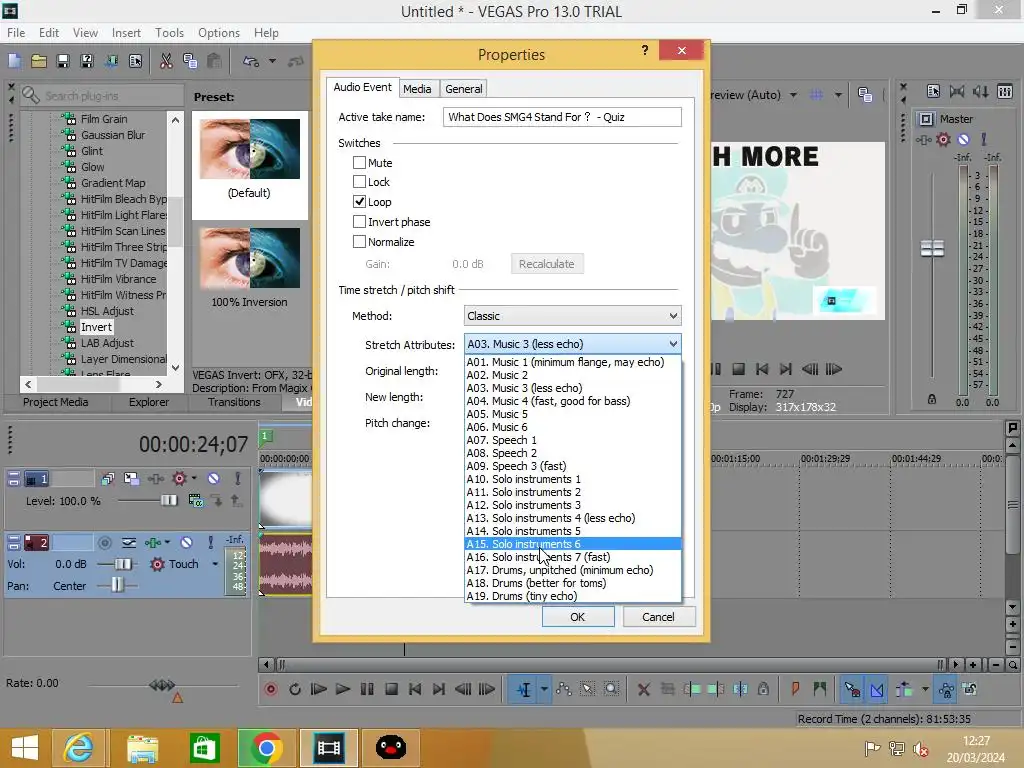Click the Cut scissors icon in the toolbar
The image size is (1024, 768).
[x=166, y=61]
